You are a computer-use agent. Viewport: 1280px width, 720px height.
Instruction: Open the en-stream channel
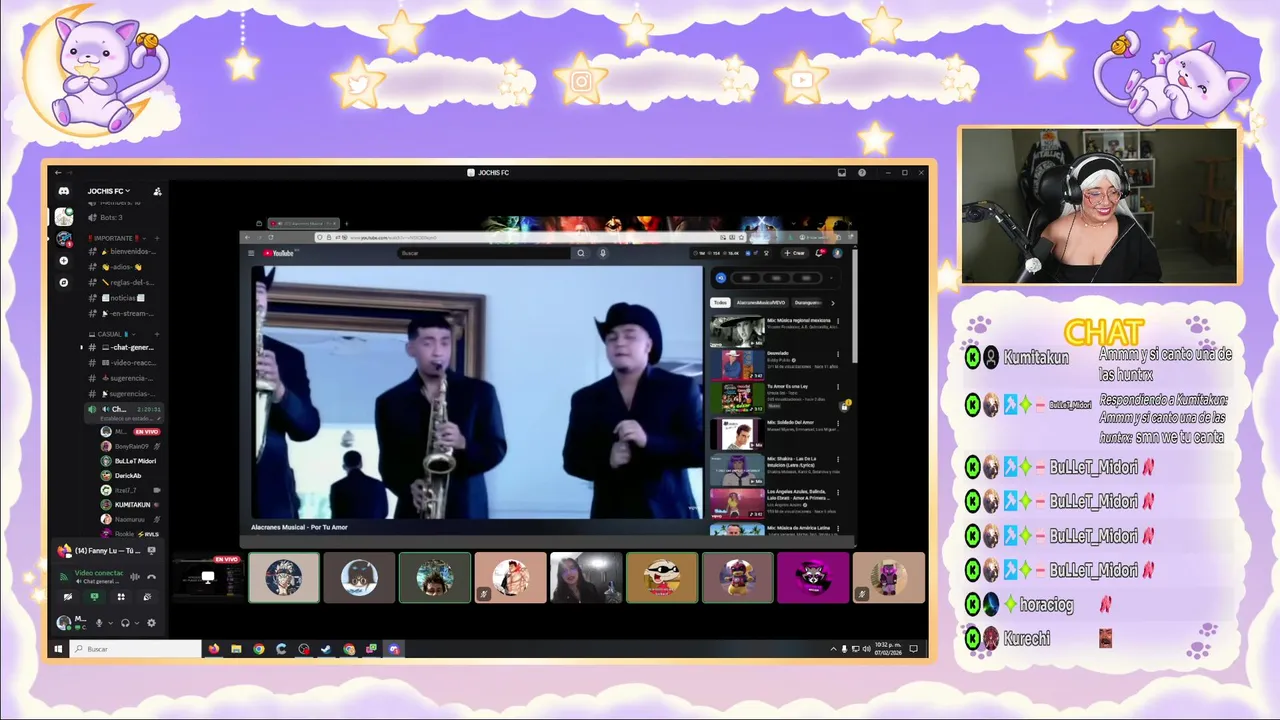[x=122, y=313]
